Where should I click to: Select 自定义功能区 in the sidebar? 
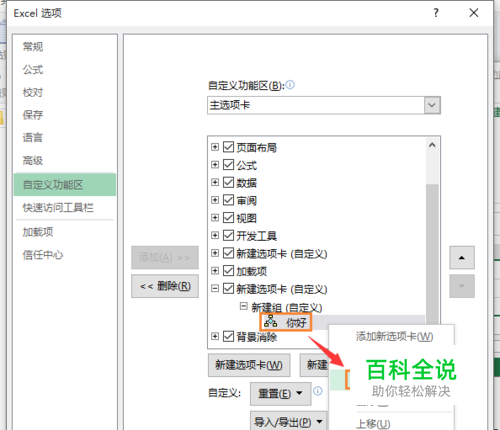[x=65, y=184]
